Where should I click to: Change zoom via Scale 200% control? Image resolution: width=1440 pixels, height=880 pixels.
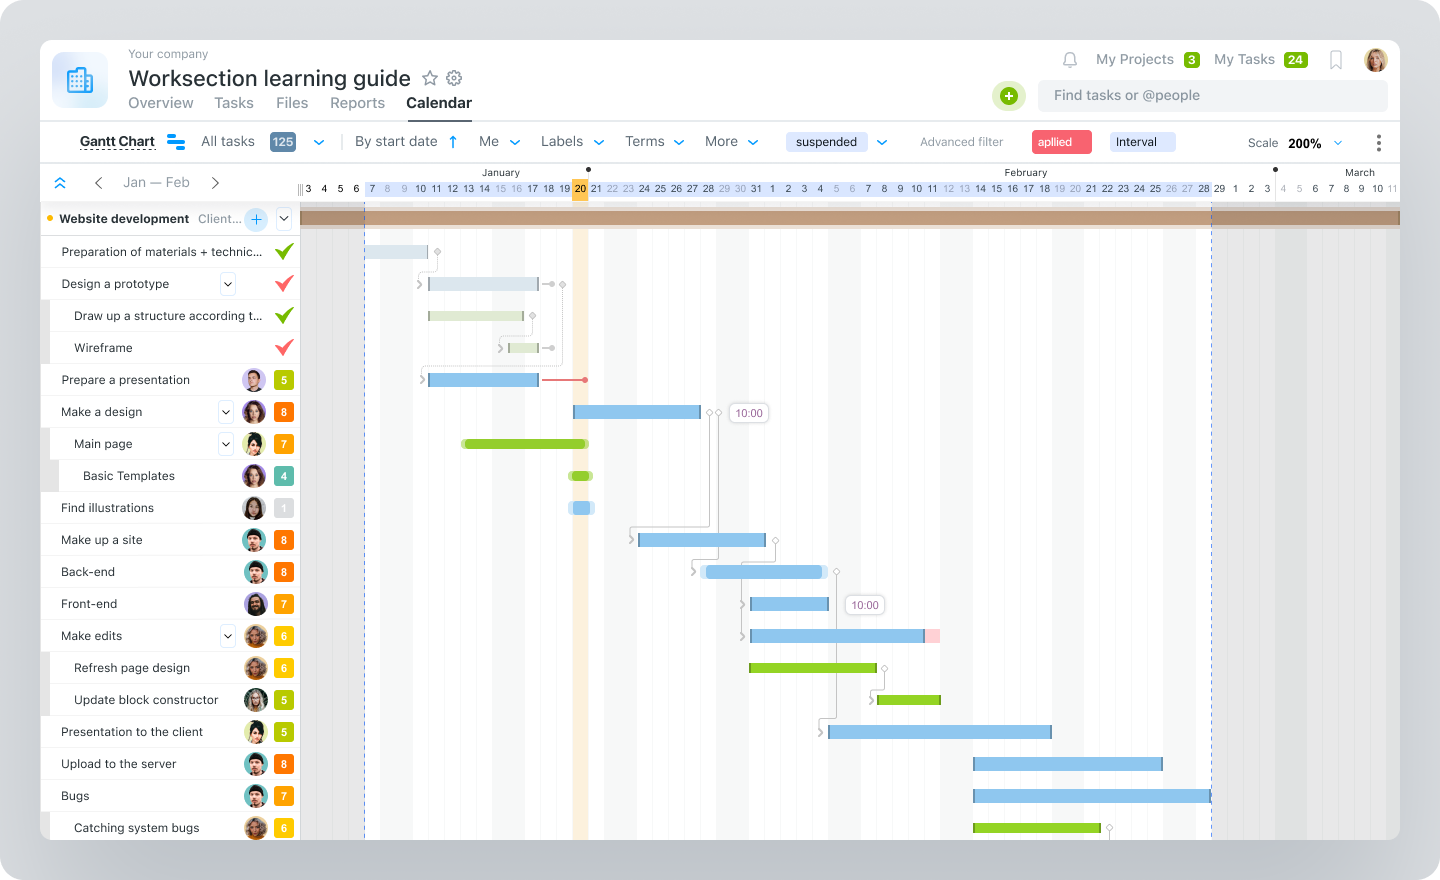[1305, 143]
